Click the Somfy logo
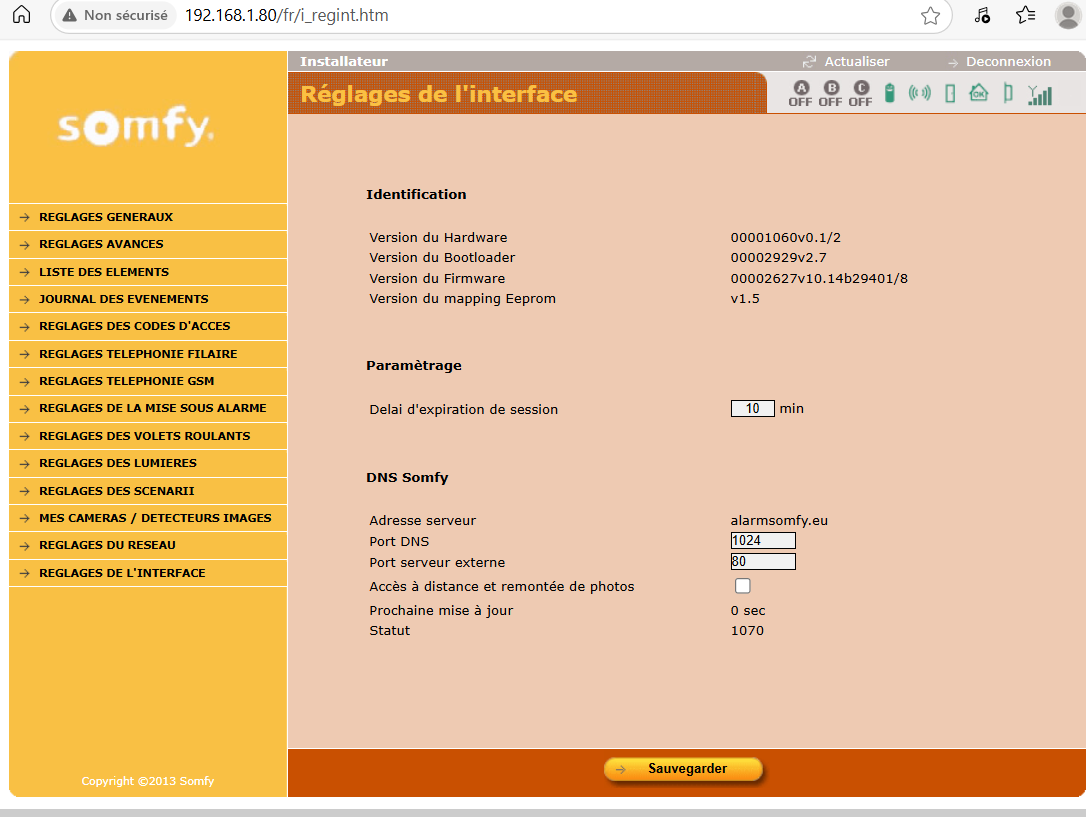Screen dimensions: 1086x817 tap(136, 125)
